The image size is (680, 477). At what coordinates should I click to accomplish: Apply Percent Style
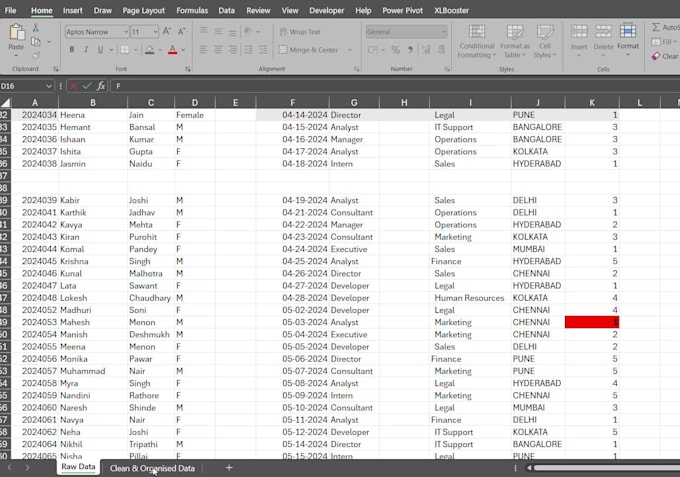(396, 50)
